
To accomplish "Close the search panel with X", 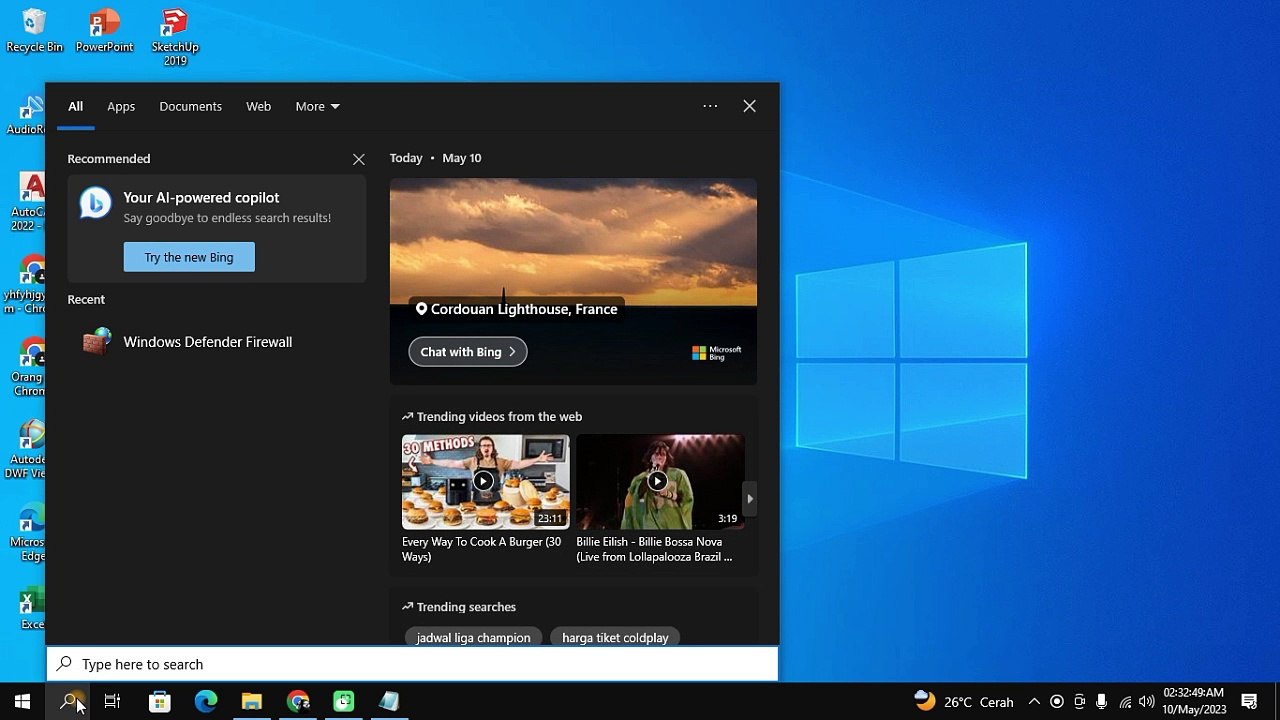I will [749, 106].
